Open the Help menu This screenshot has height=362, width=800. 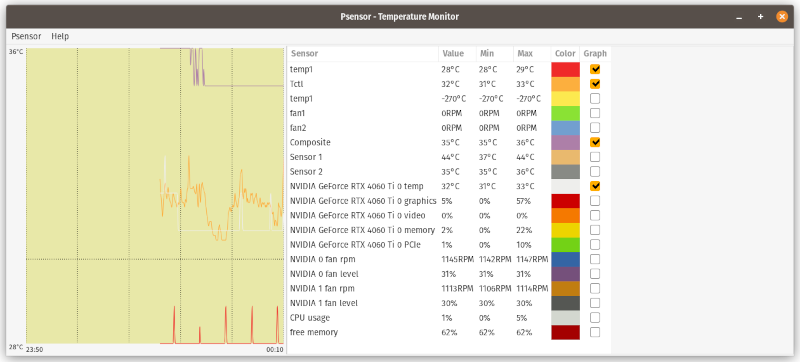point(60,36)
